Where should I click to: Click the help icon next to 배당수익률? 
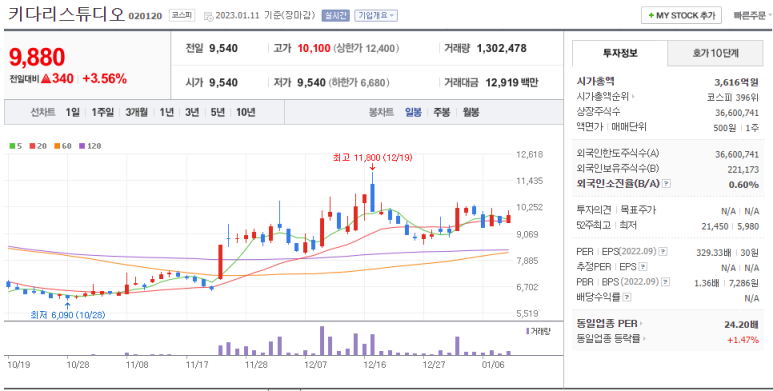[627, 297]
